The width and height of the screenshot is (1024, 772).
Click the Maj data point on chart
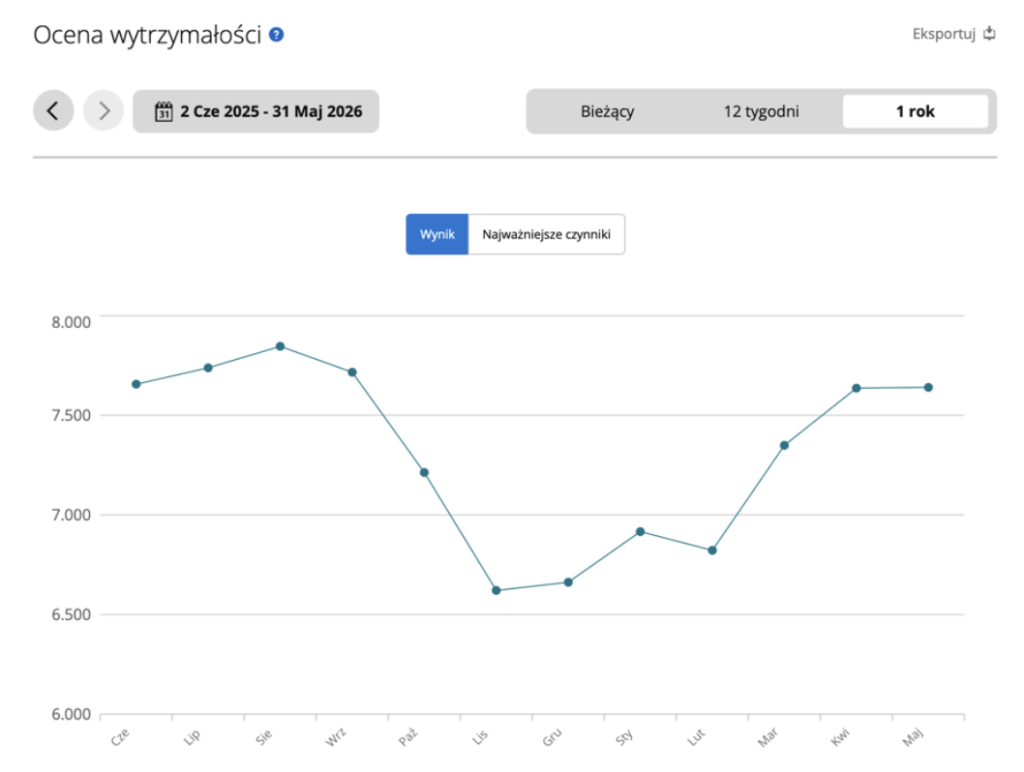pyautogui.click(x=929, y=387)
